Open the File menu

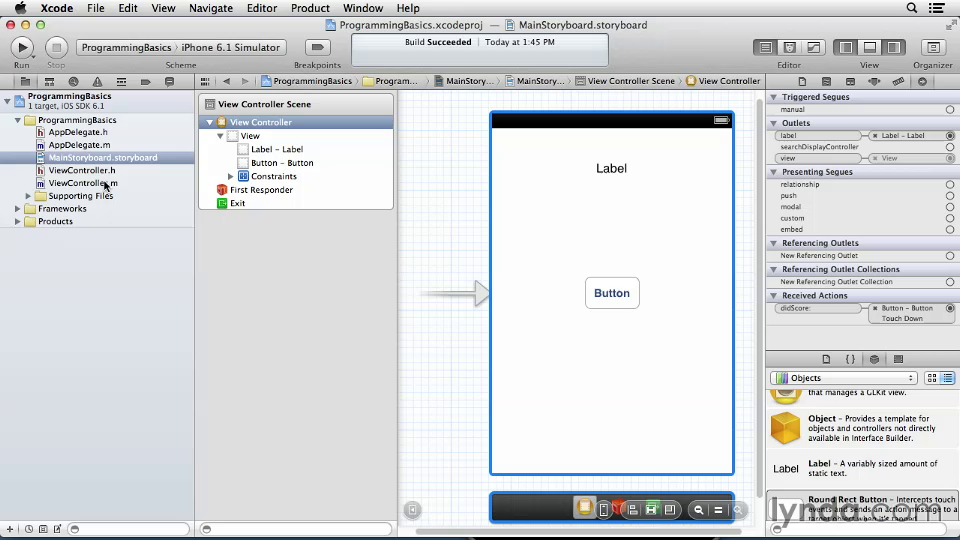coord(96,8)
